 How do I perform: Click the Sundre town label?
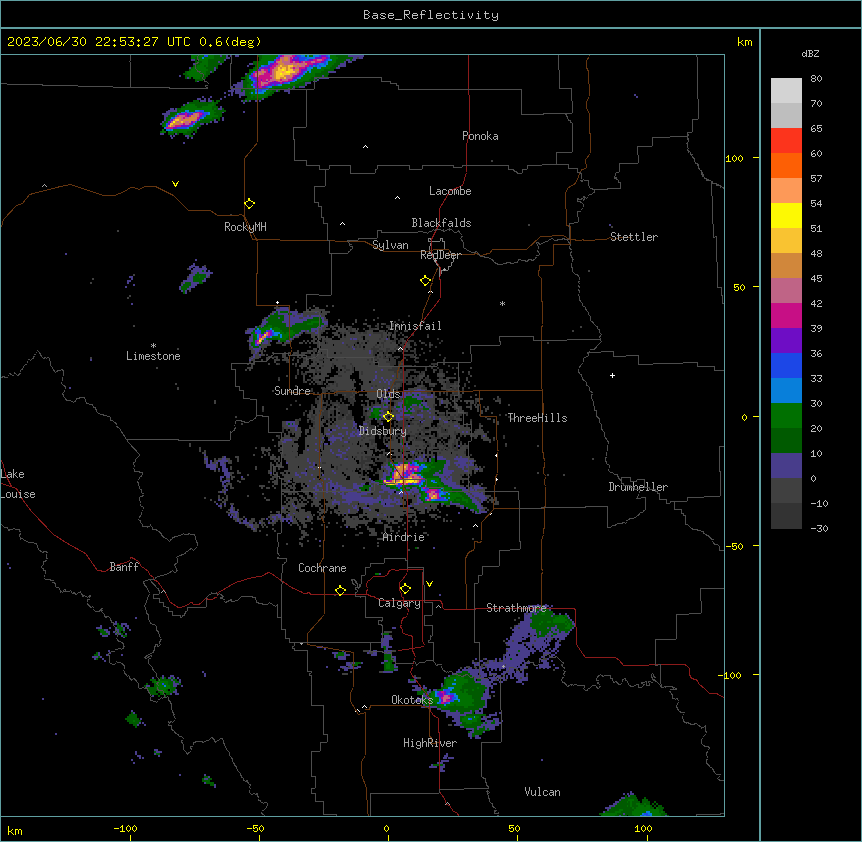pyautogui.click(x=292, y=391)
